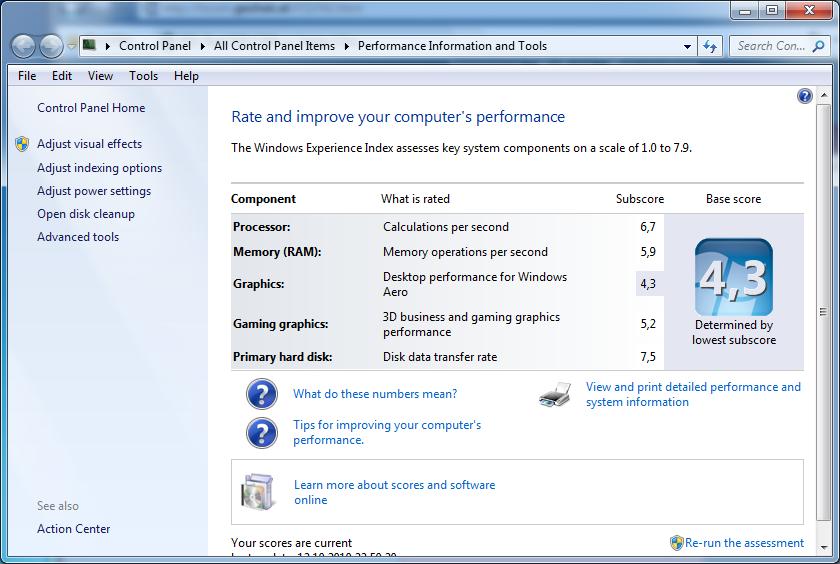
Task: Open the Help menu
Action: coord(186,76)
